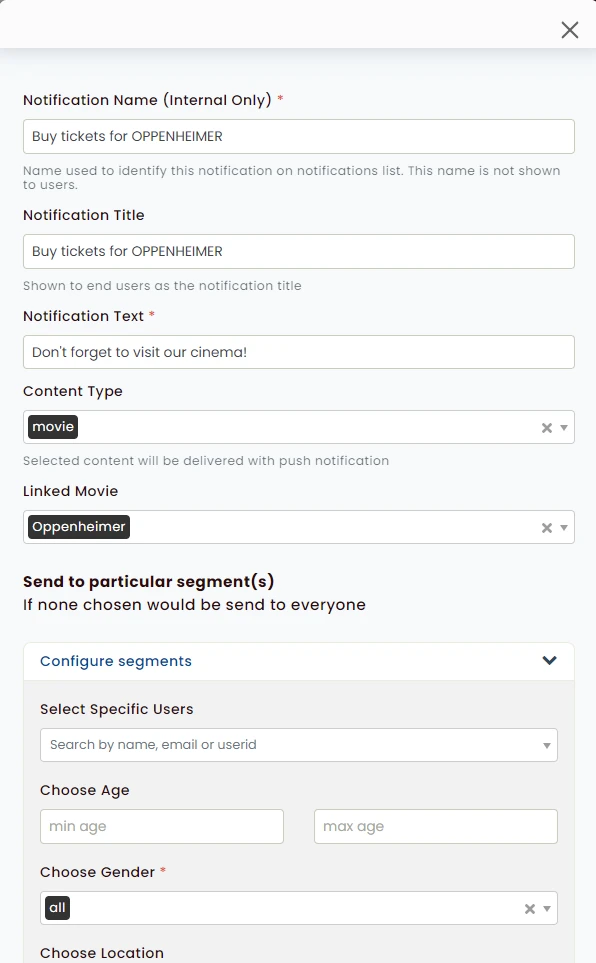Image resolution: width=596 pixels, height=963 pixels.
Task: Clear the Choose Gender selection
Action: pyautogui.click(x=530, y=908)
